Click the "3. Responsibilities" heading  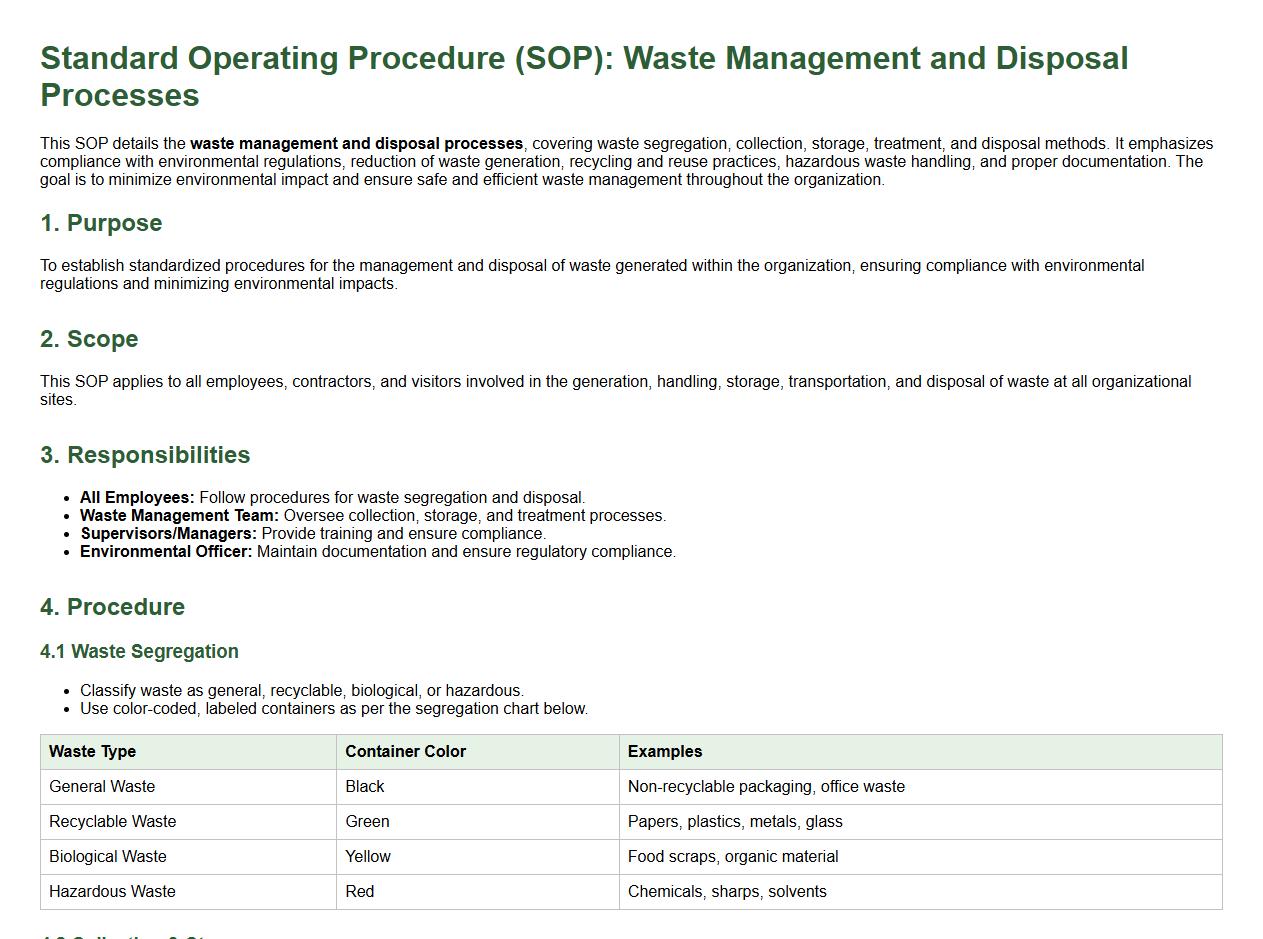point(145,455)
